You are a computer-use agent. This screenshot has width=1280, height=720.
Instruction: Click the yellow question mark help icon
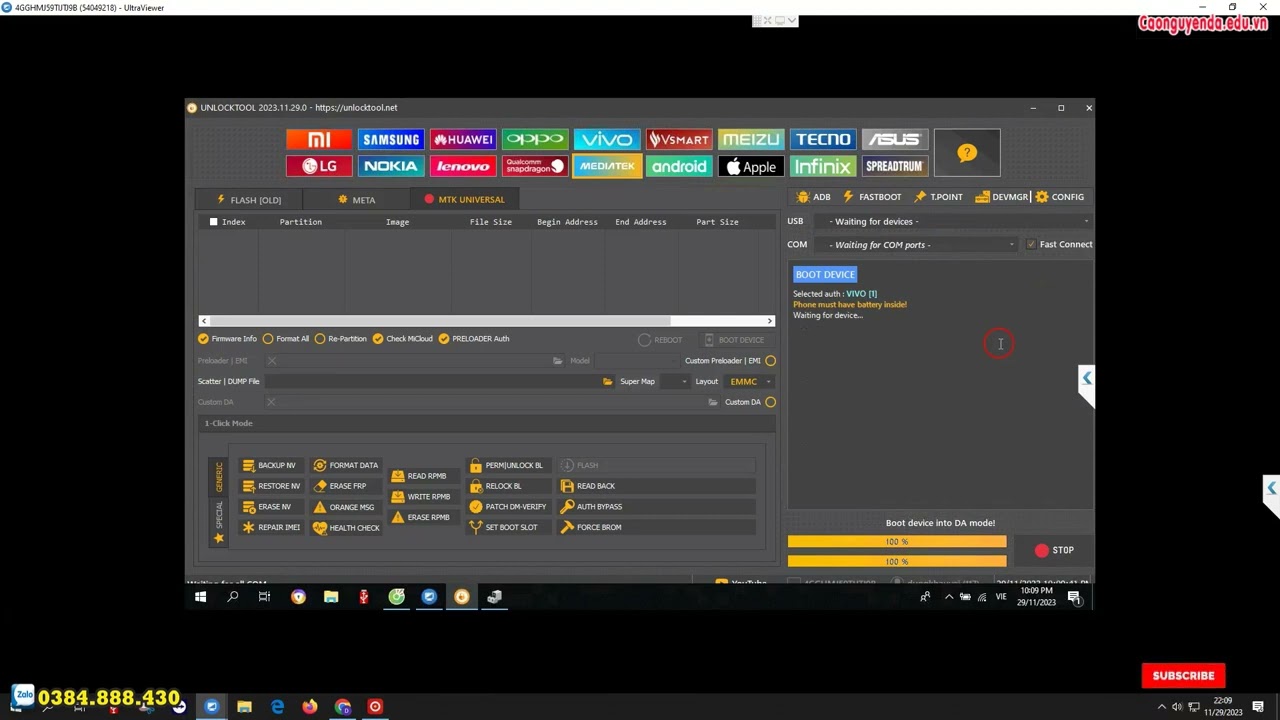pyautogui.click(x=966, y=153)
